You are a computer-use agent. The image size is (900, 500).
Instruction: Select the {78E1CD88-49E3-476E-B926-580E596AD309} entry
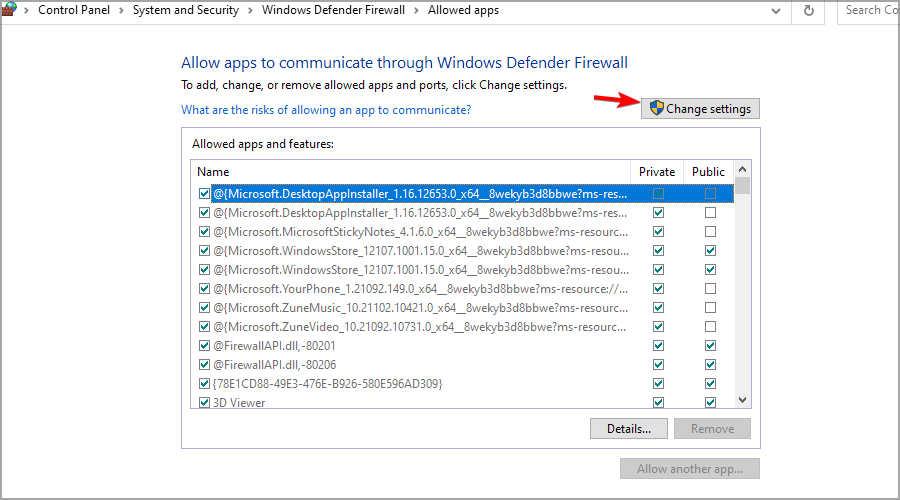(x=328, y=383)
